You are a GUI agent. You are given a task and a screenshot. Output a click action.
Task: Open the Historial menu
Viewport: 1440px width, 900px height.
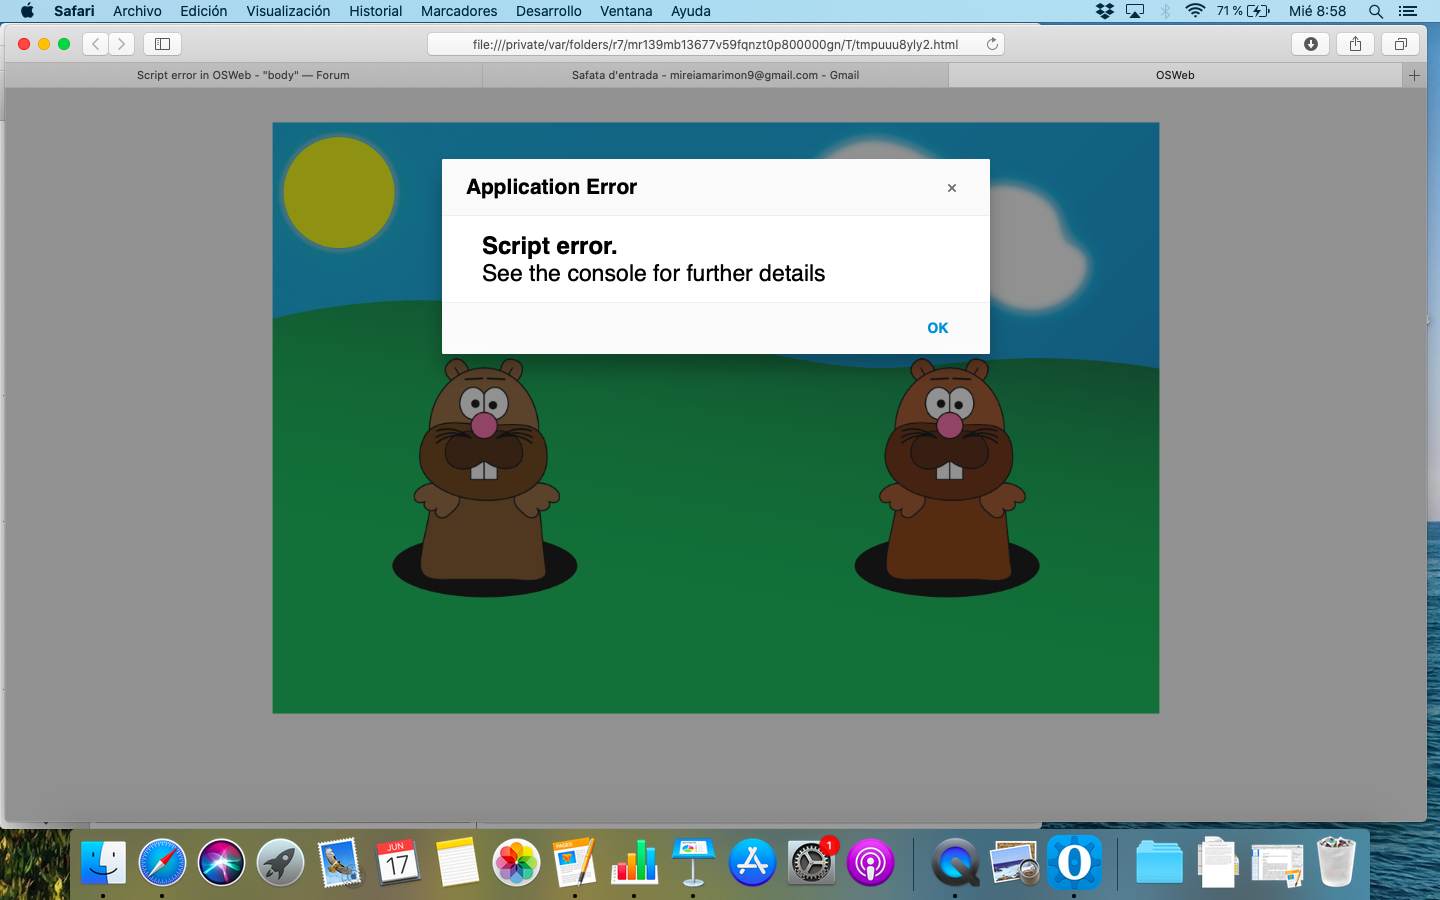pyautogui.click(x=375, y=11)
